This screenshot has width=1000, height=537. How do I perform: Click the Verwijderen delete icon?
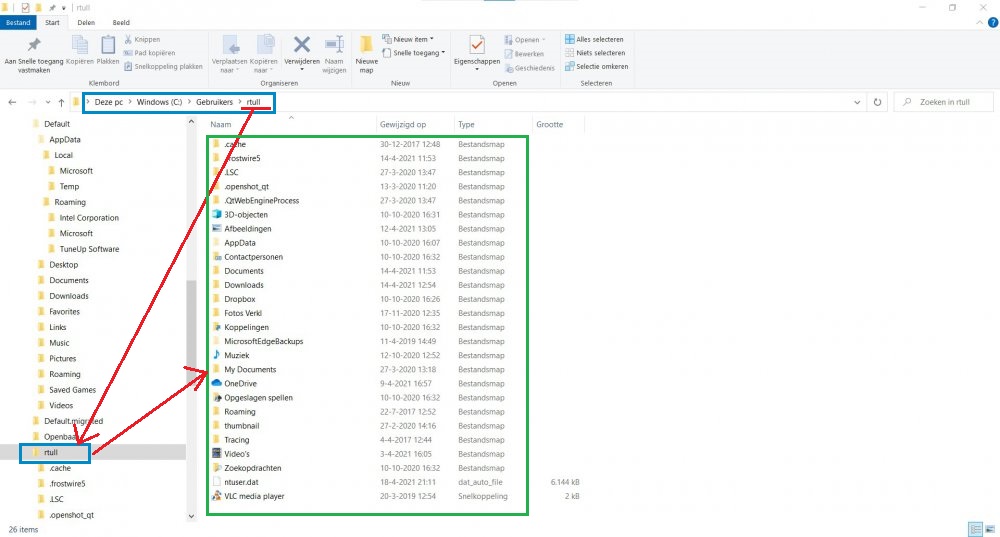(301, 48)
